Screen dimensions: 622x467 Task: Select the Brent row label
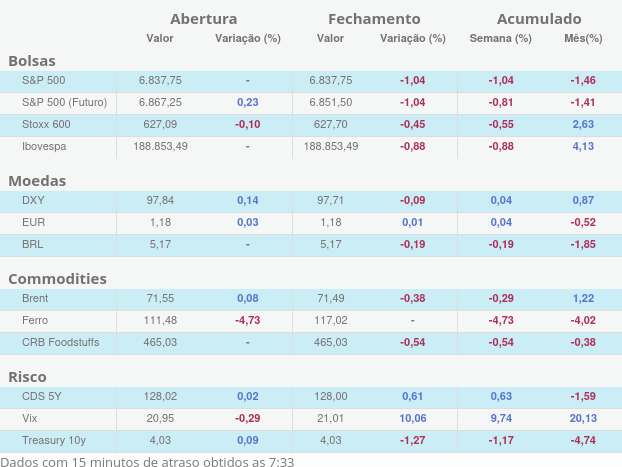pos(35,298)
